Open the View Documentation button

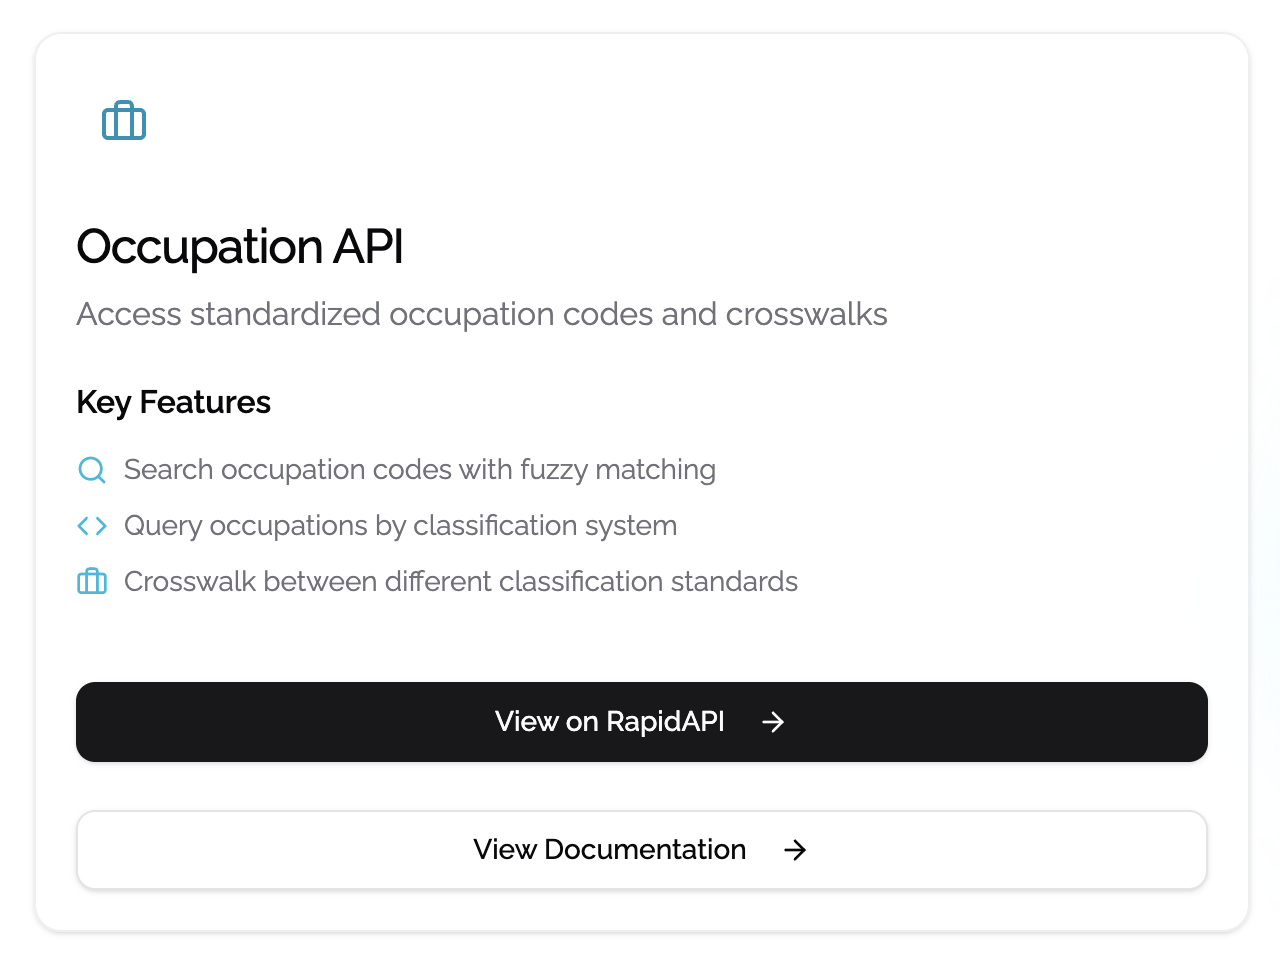tap(610, 850)
